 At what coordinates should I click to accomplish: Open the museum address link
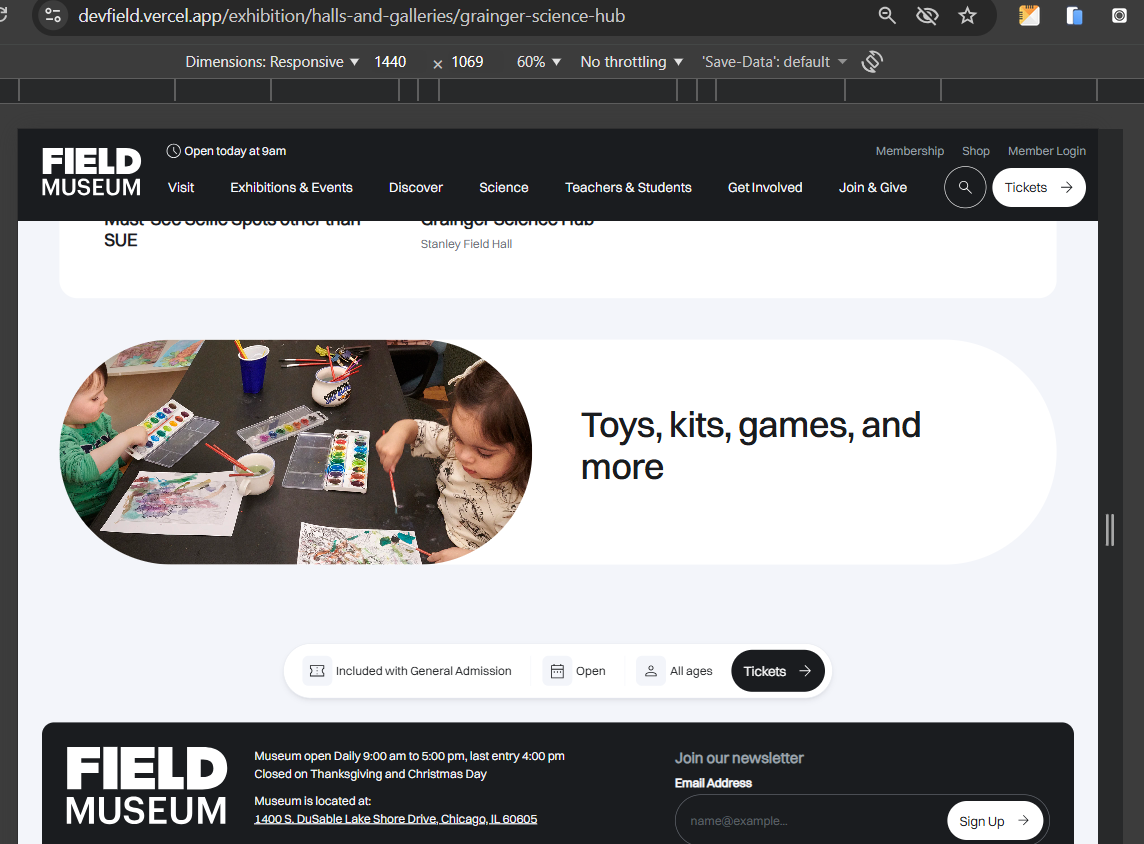[x=395, y=819]
